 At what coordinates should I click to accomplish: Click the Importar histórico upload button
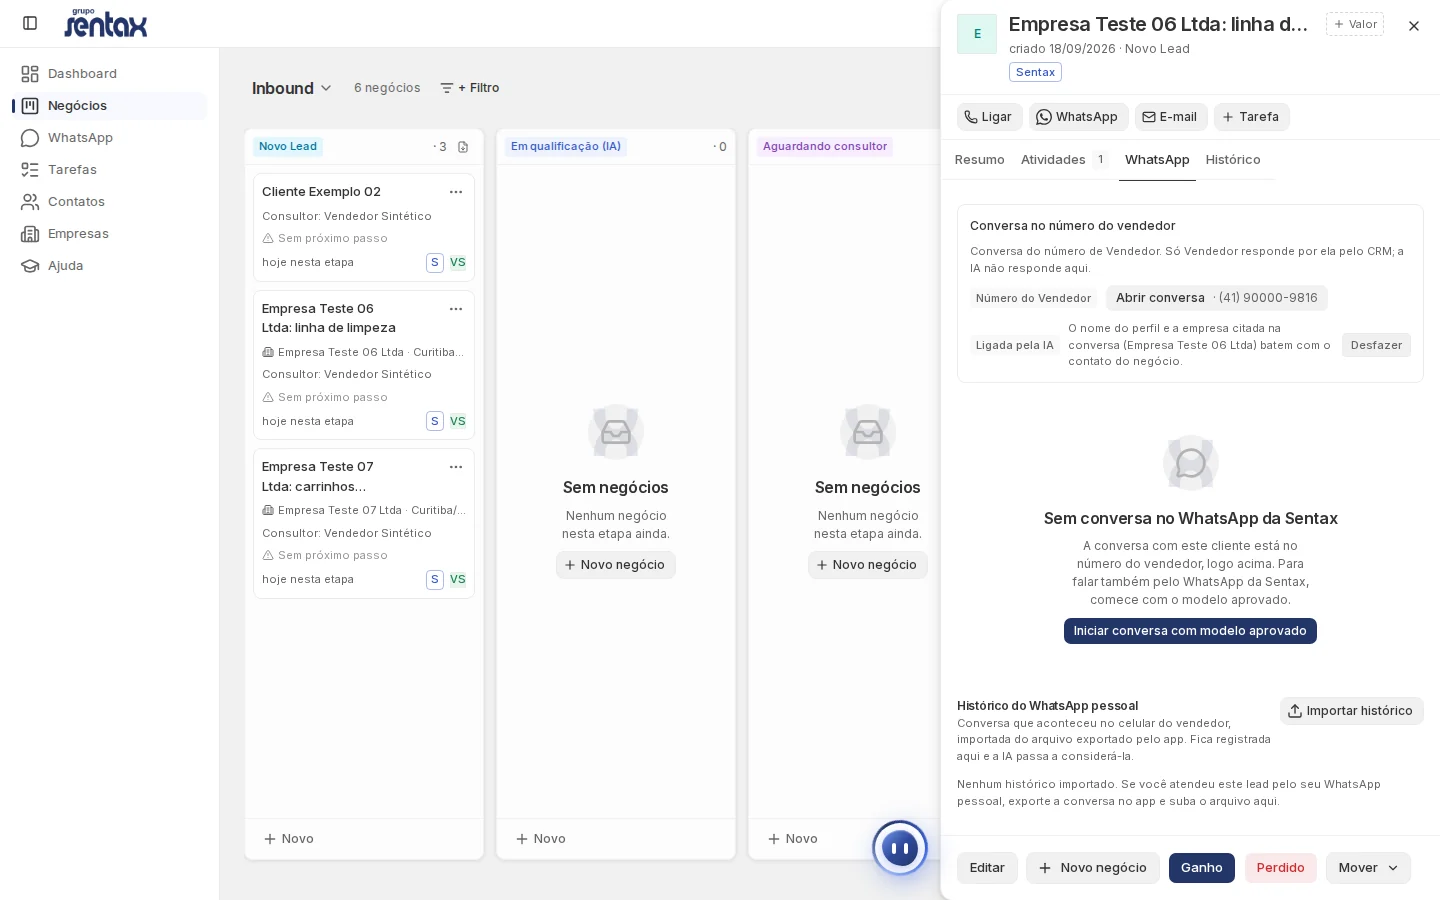(1351, 711)
